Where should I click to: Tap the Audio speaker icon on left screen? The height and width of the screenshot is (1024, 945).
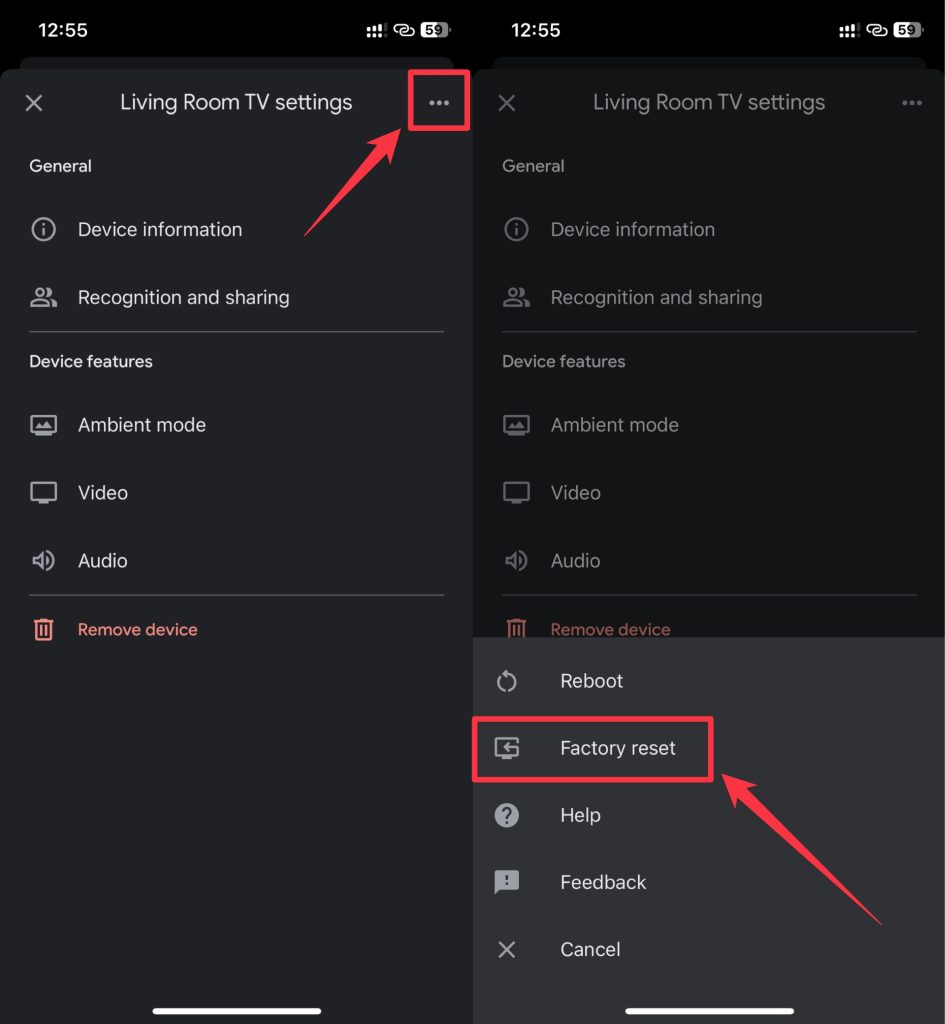(43, 561)
